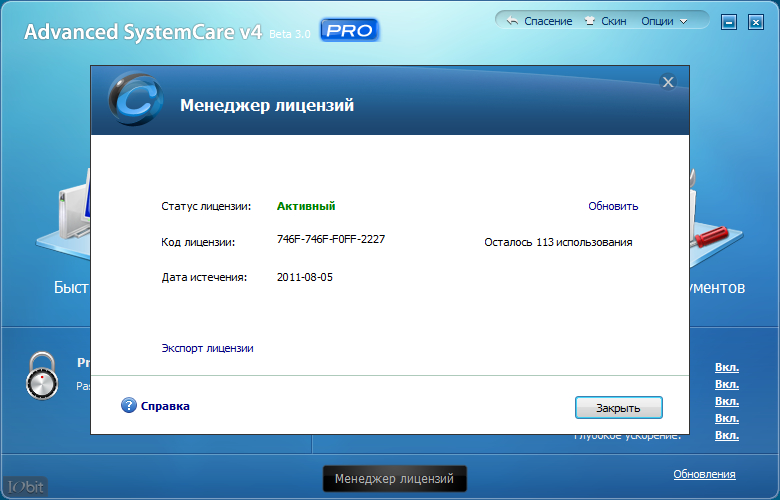Close the license manager dialog via X icon
Image resolution: width=780 pixels, height=500 pixels.
coord(668,82)
